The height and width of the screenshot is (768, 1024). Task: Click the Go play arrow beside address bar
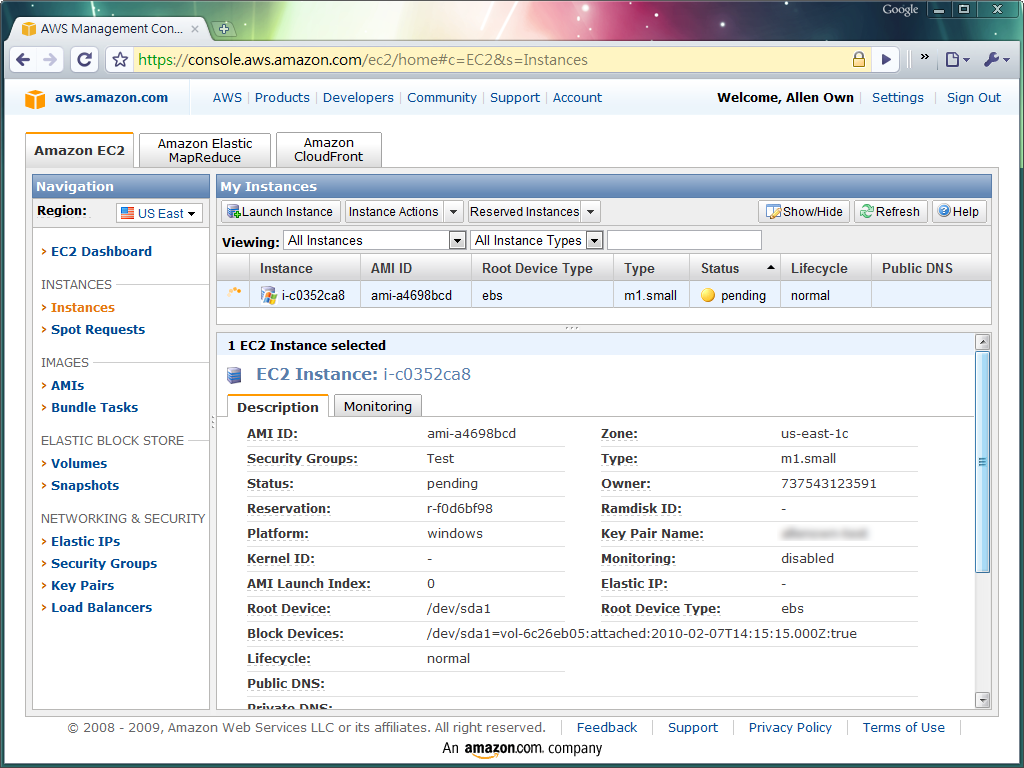(x=886, y=59)
